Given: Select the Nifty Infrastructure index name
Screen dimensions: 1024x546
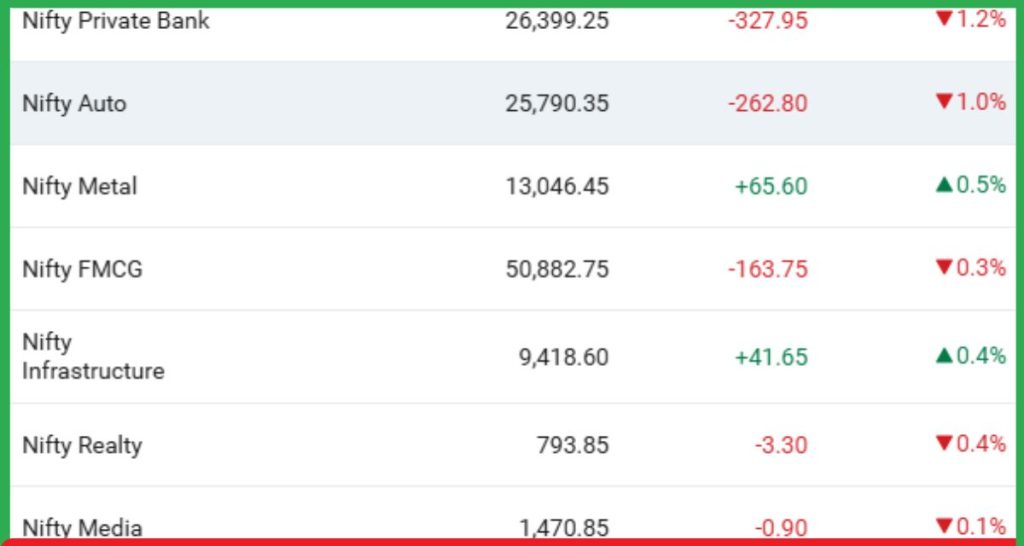Looking at the screenshot, I should click(93, 357).
